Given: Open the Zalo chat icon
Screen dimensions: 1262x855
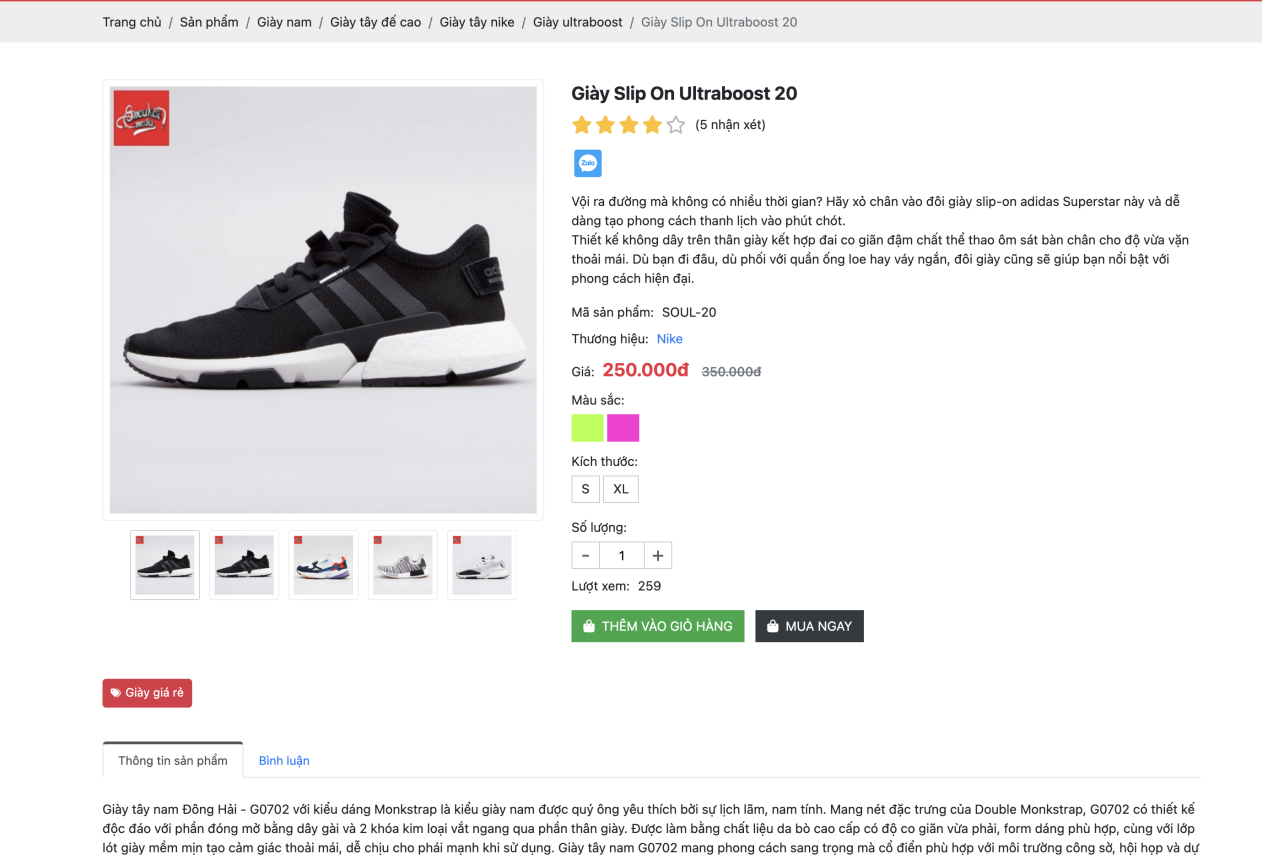Looking at the screenshot, I should (x=587, y=163).
